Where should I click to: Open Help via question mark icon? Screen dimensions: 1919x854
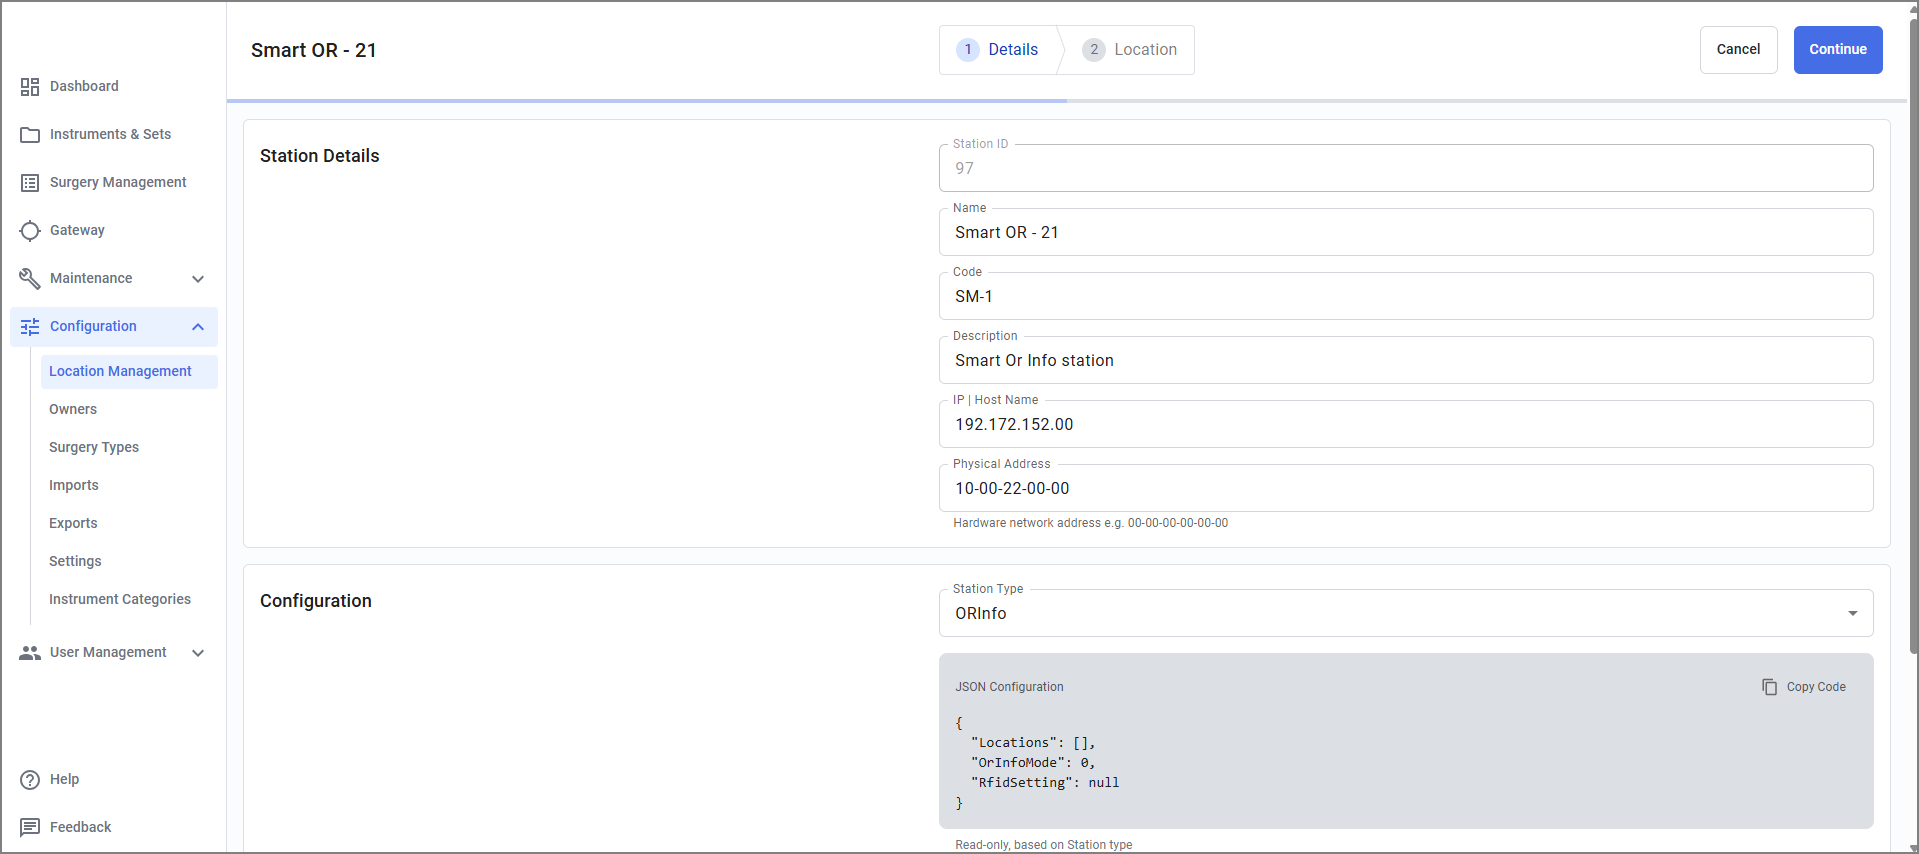30,780
